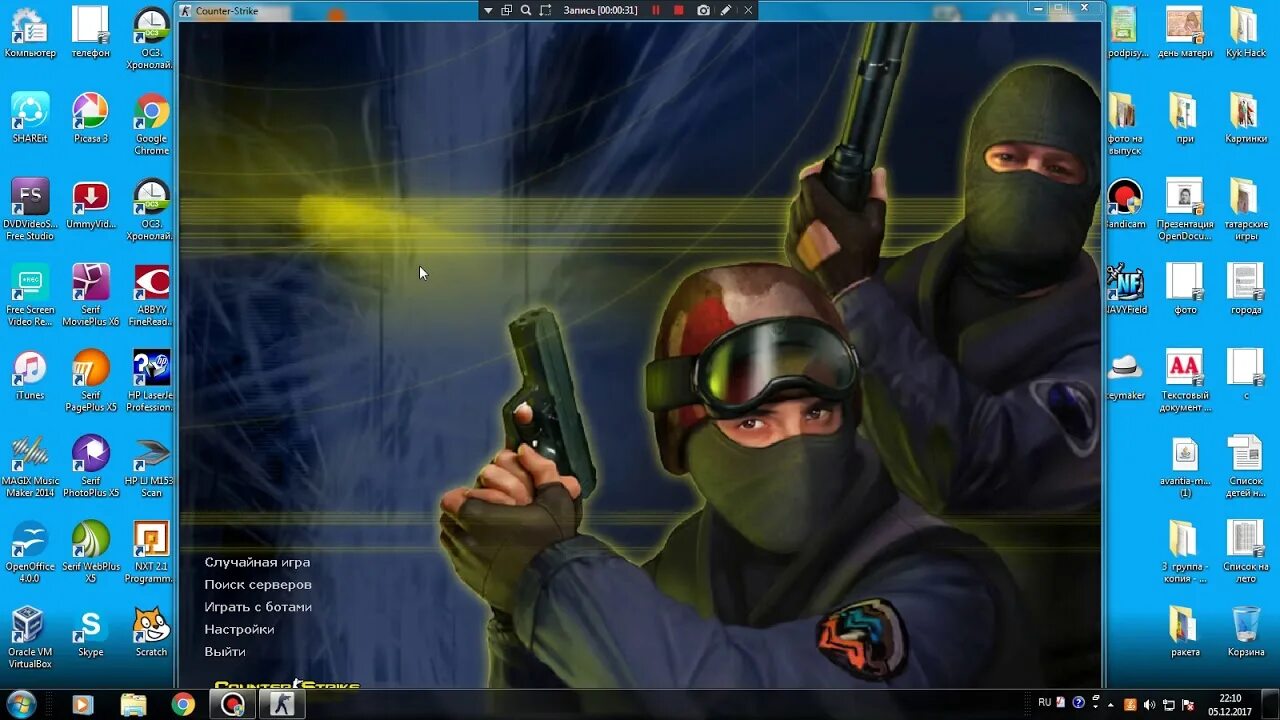Open Windows Explorer from taskbar

133,705
